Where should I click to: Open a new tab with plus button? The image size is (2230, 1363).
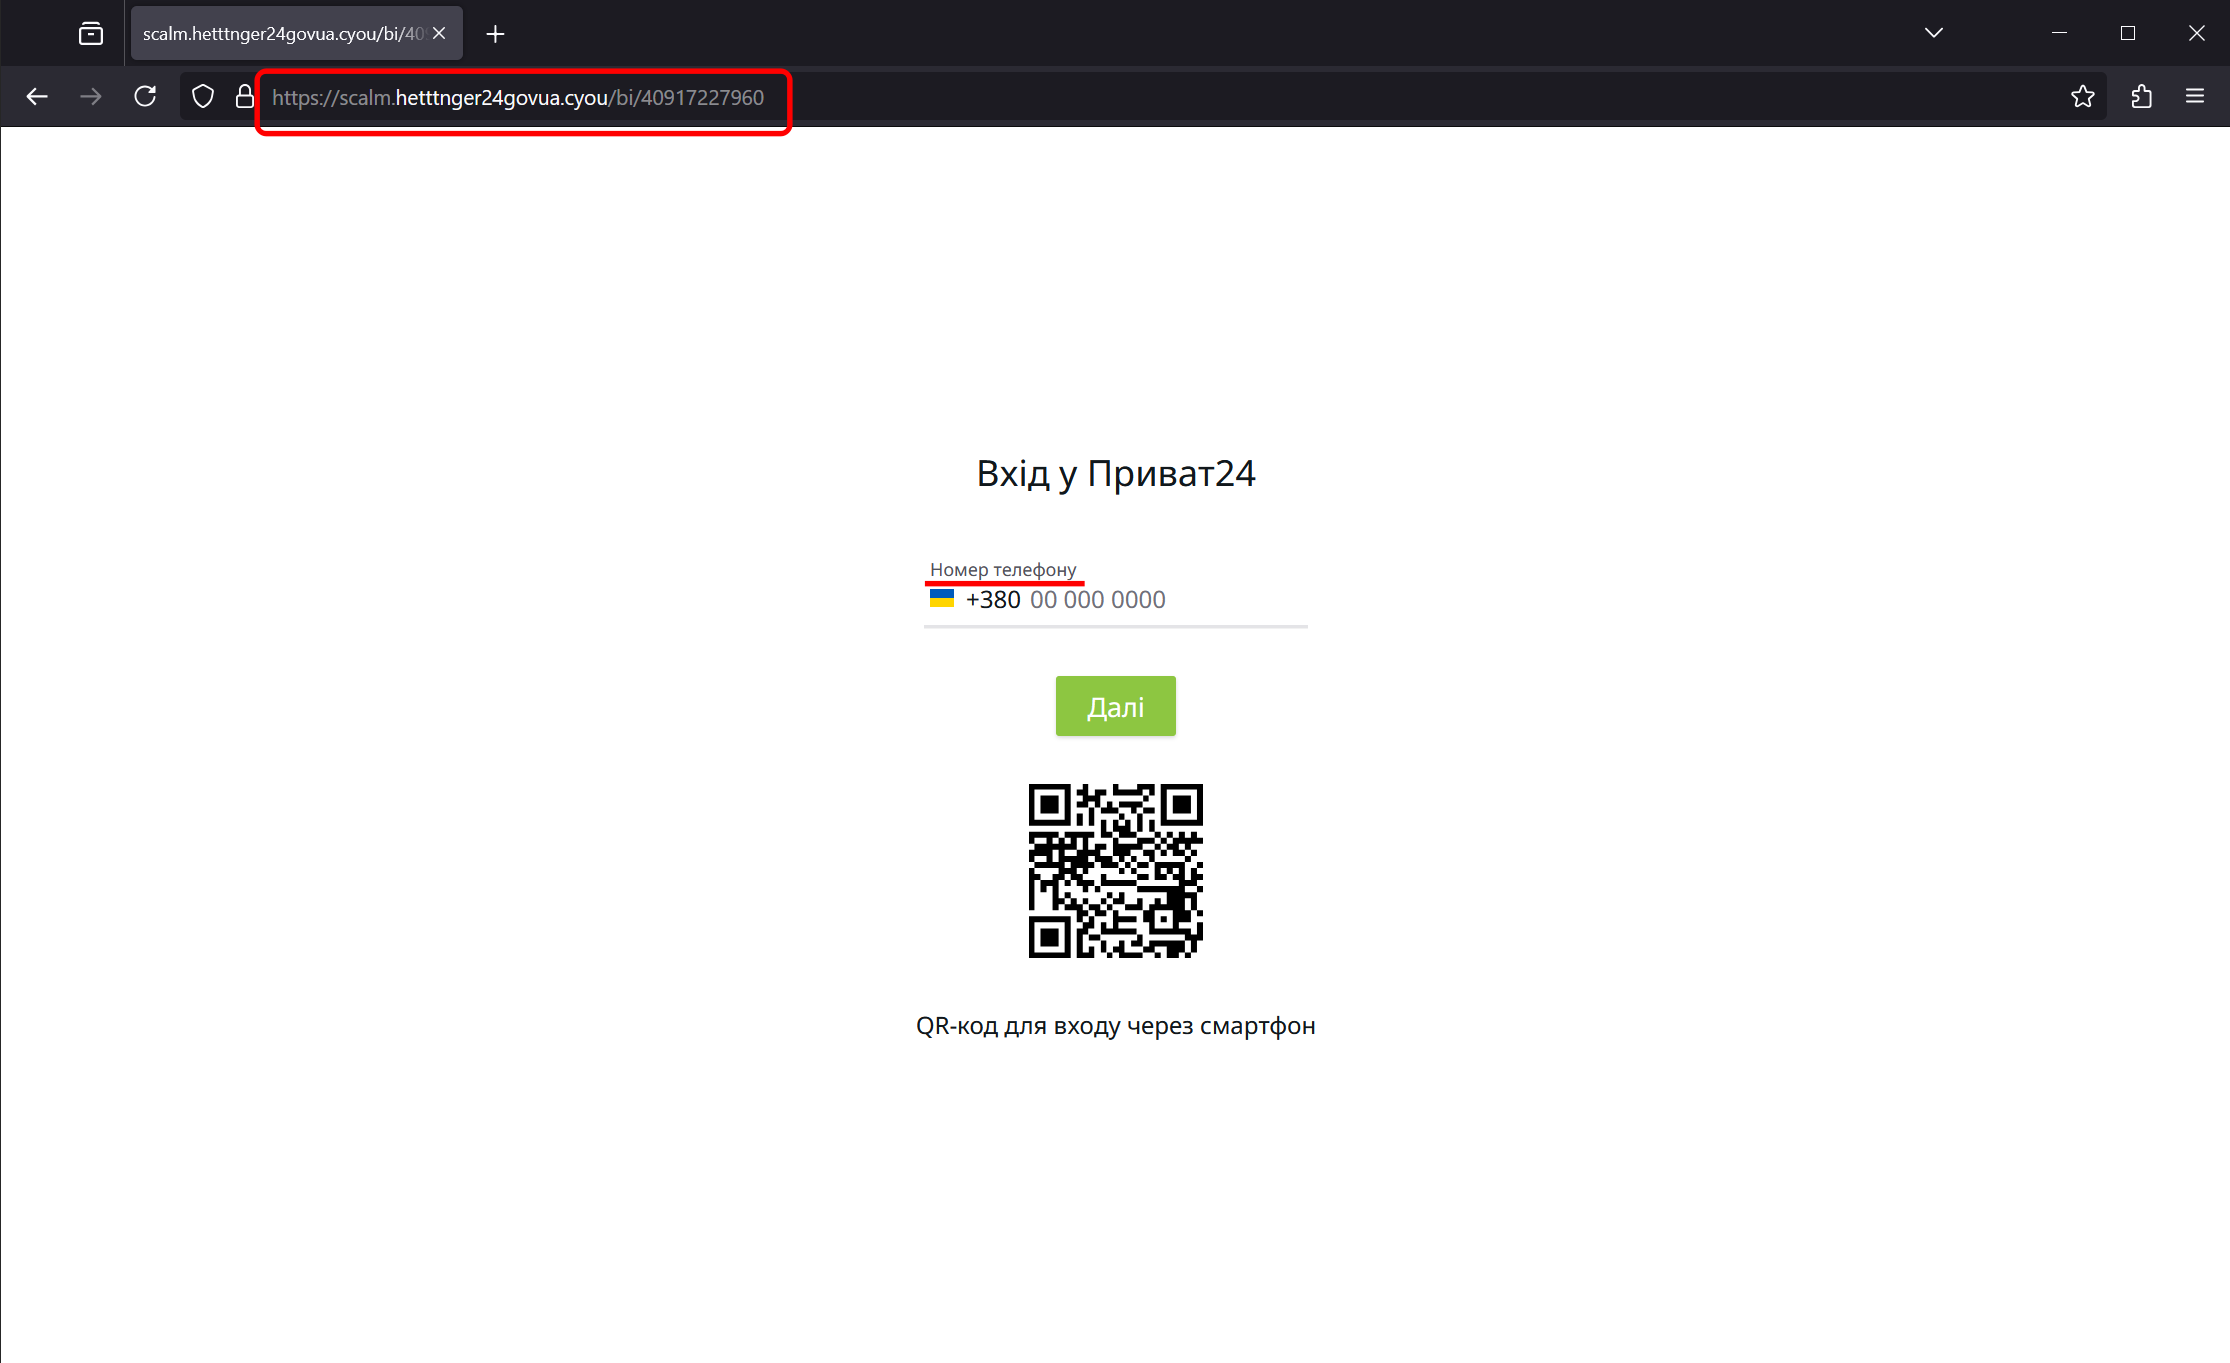(495, 34)
